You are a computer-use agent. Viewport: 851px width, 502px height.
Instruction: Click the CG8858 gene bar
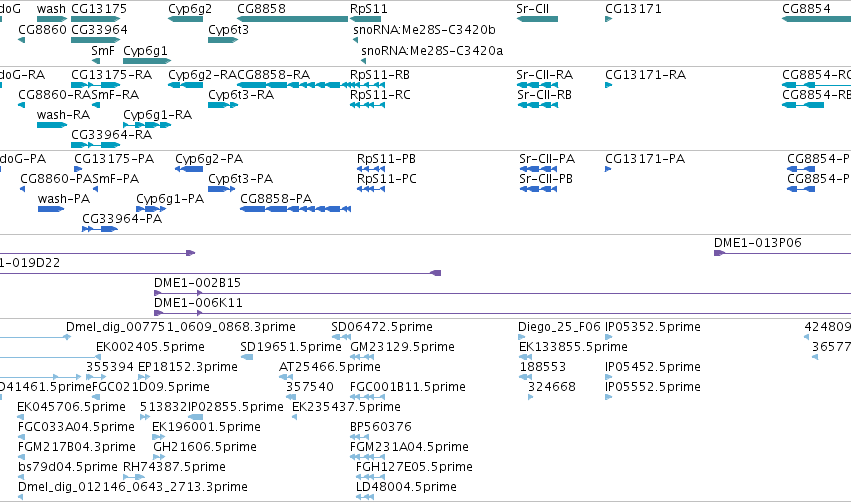(x=293, y=19)
